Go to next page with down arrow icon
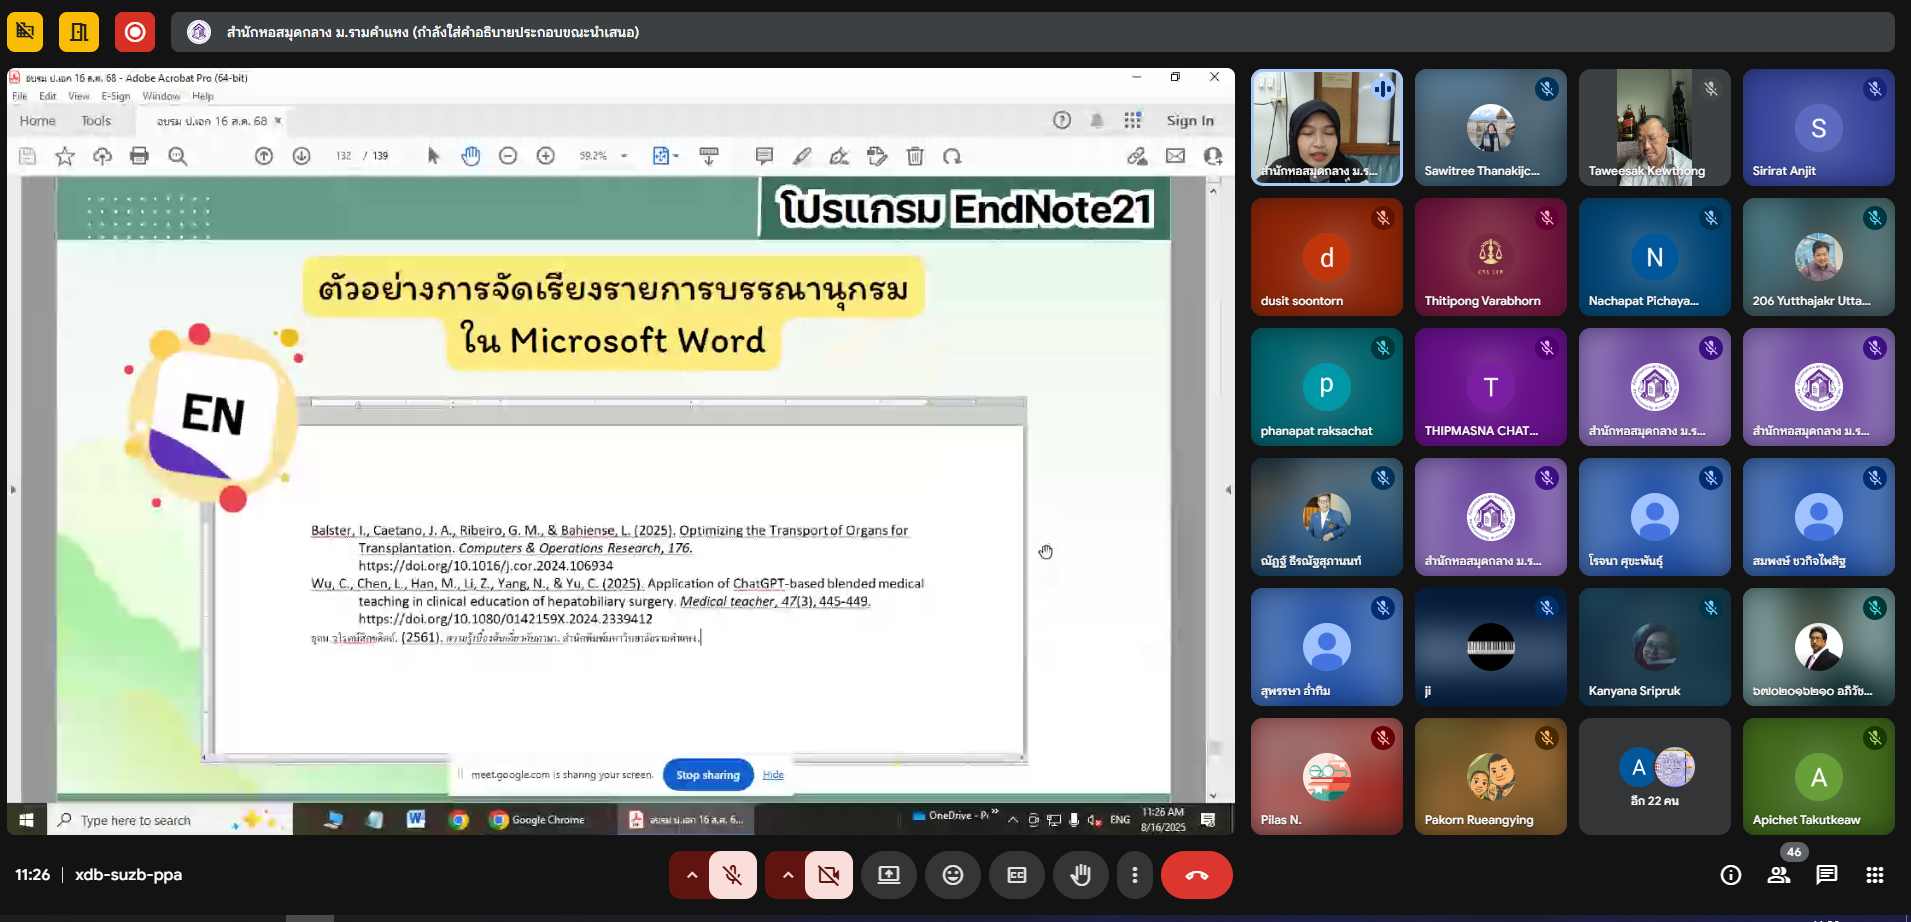The height and width of the screenshot is (922, 1911). 301,156
